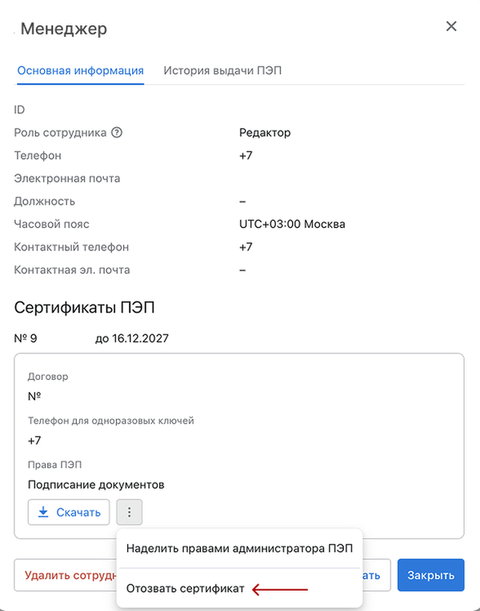The height and width of the screenshot is (611, 480).
Task: Click the expiry date до 16.12.2027
Action: click(x=132, y=338)
